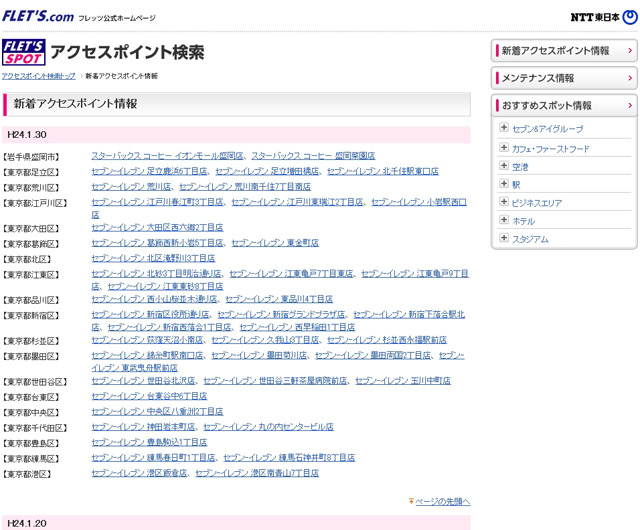Click the FLET'S SPOT logo
The image size is (640, 530).
pos(24,52)
